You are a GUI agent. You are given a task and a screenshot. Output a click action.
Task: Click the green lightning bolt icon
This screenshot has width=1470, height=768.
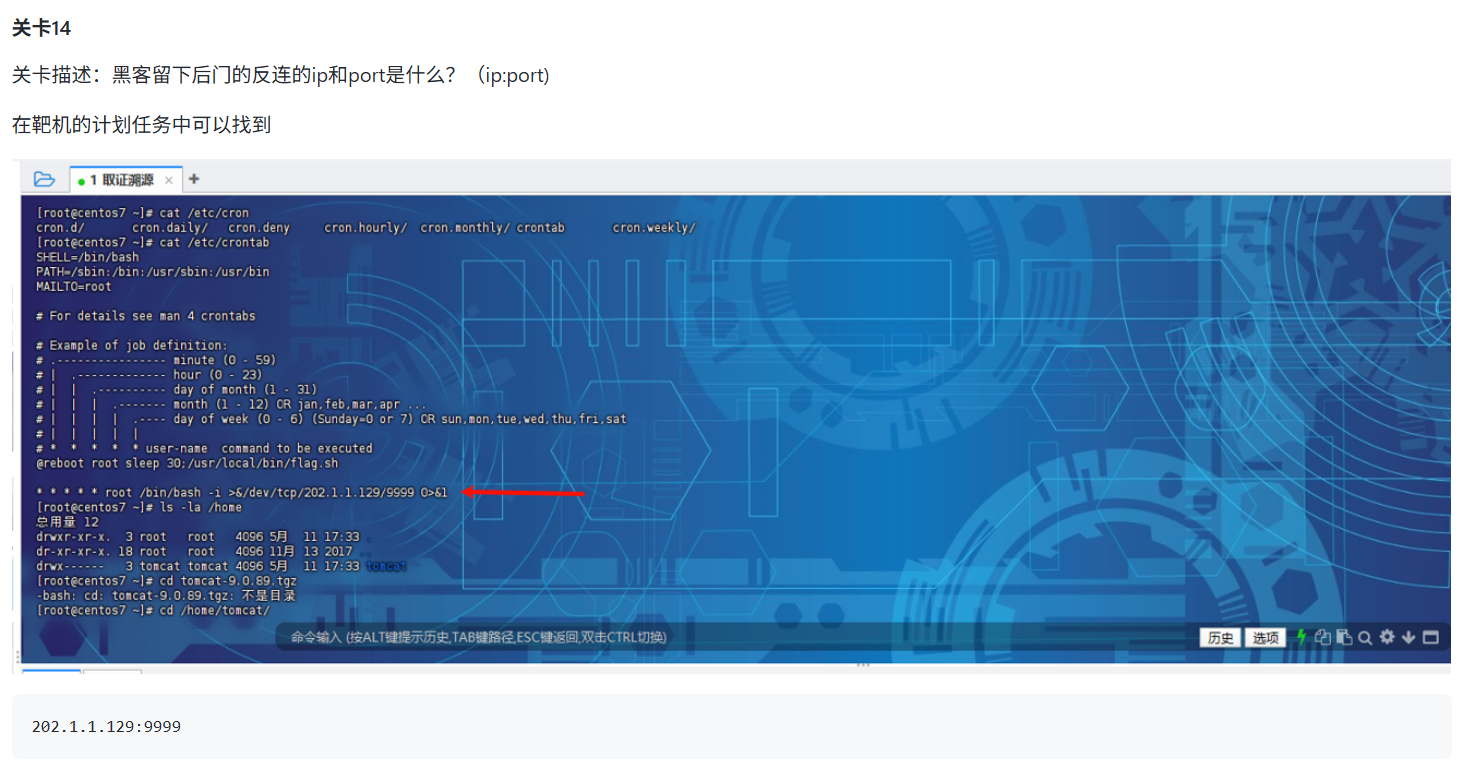(1301, 637)
